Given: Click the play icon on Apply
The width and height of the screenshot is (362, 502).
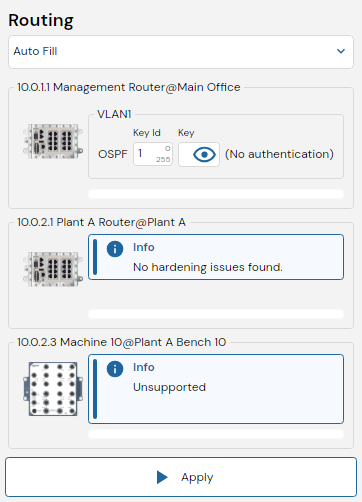Looking at the screenshot, I should [162, 477].
